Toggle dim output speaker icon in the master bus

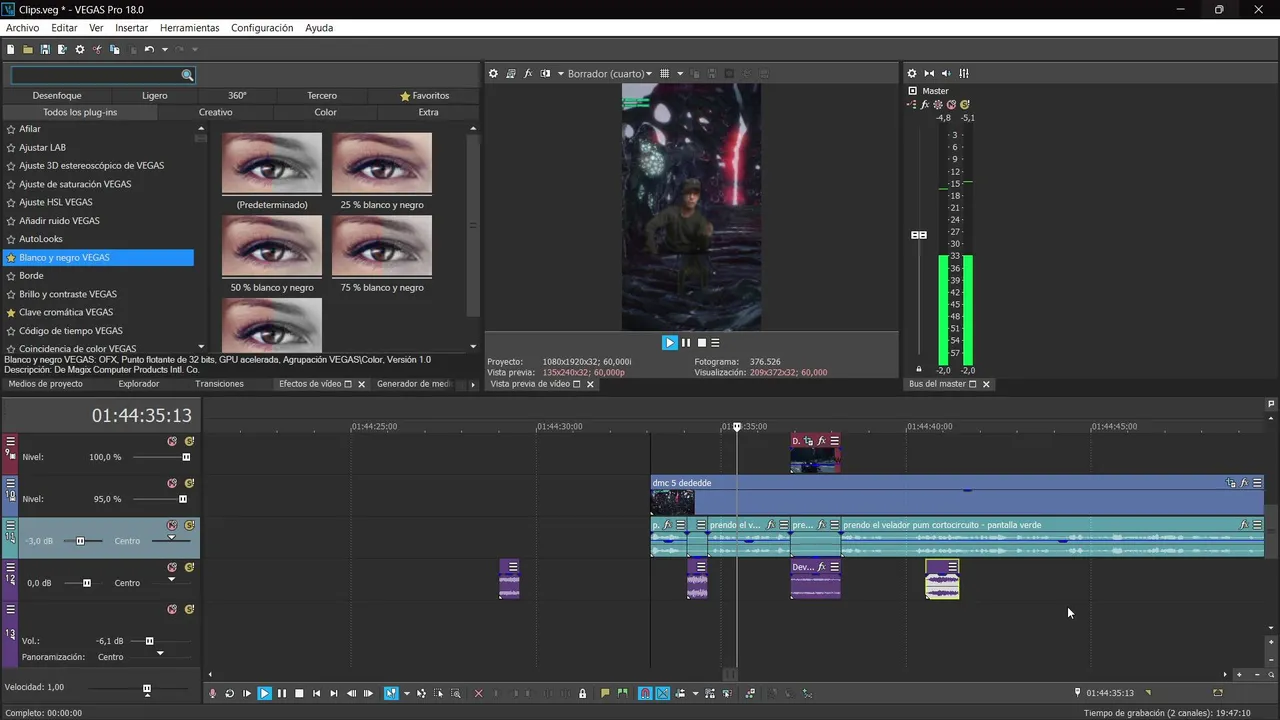click(946, 74)
